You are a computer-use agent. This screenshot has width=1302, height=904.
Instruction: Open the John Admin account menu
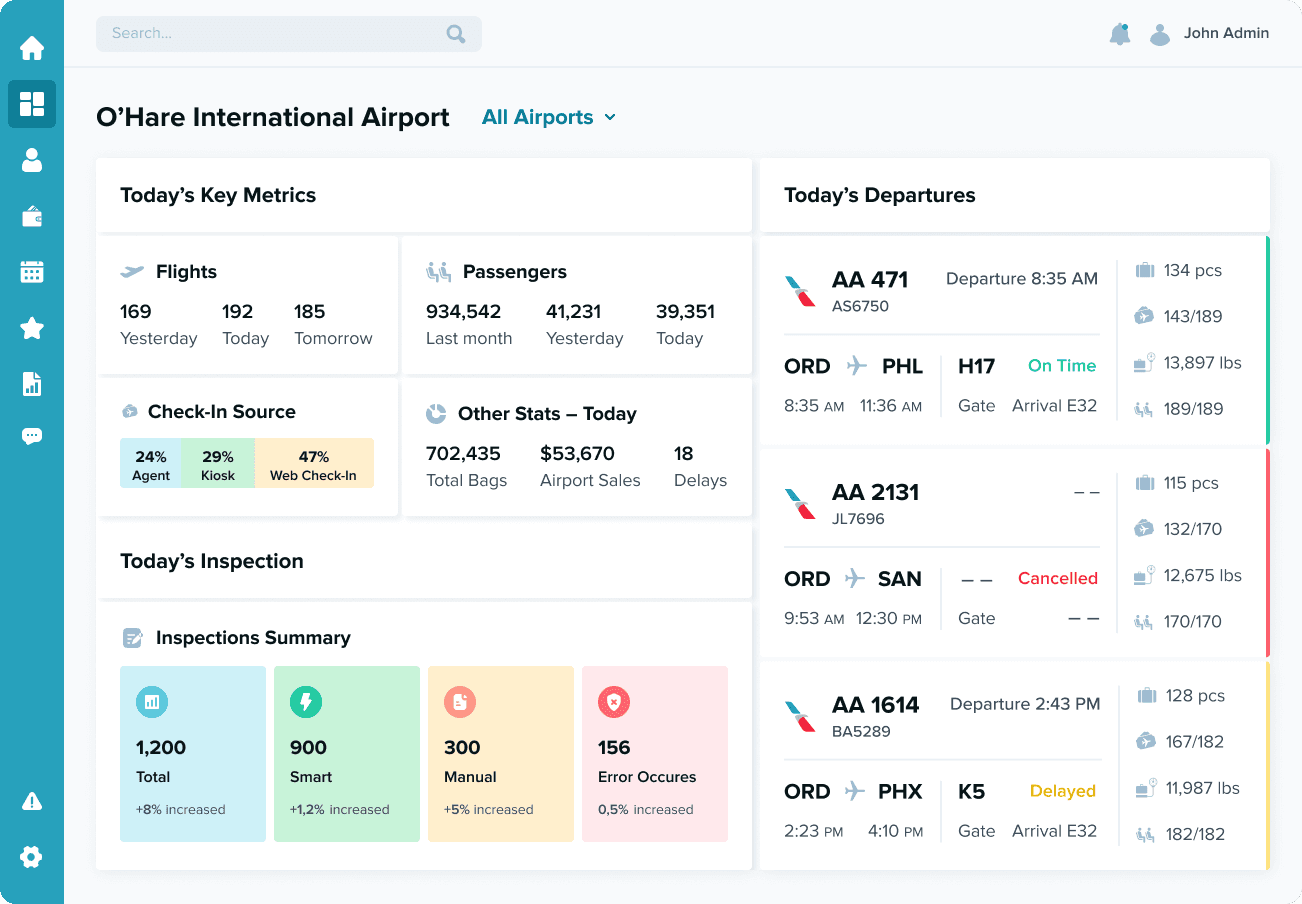click(x=1226, y=33)
